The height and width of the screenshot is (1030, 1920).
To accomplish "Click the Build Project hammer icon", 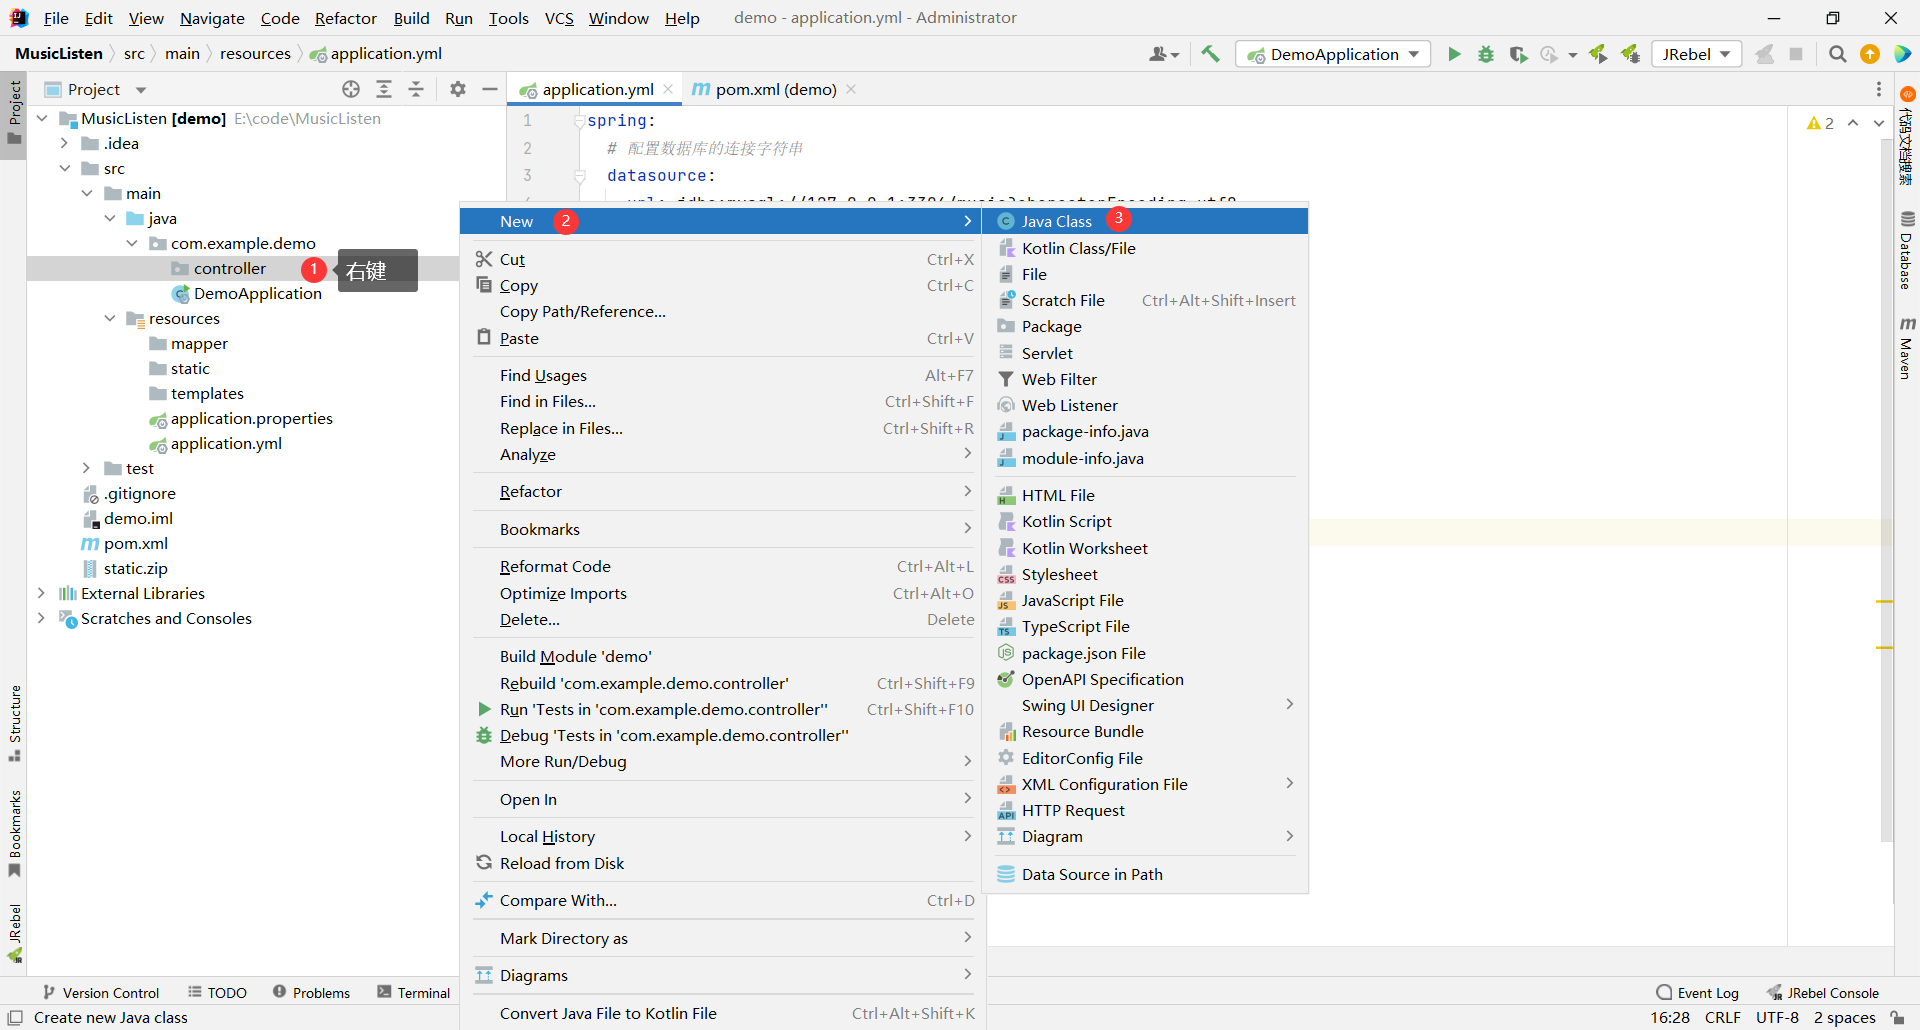I will point(1210,54).
